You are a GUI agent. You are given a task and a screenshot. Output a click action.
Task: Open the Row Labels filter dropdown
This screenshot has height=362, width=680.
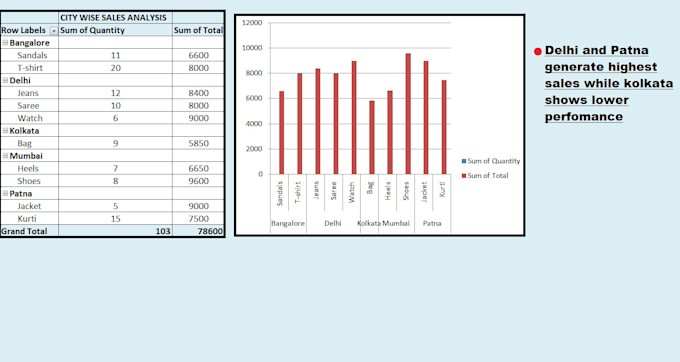tap(54, 31)
